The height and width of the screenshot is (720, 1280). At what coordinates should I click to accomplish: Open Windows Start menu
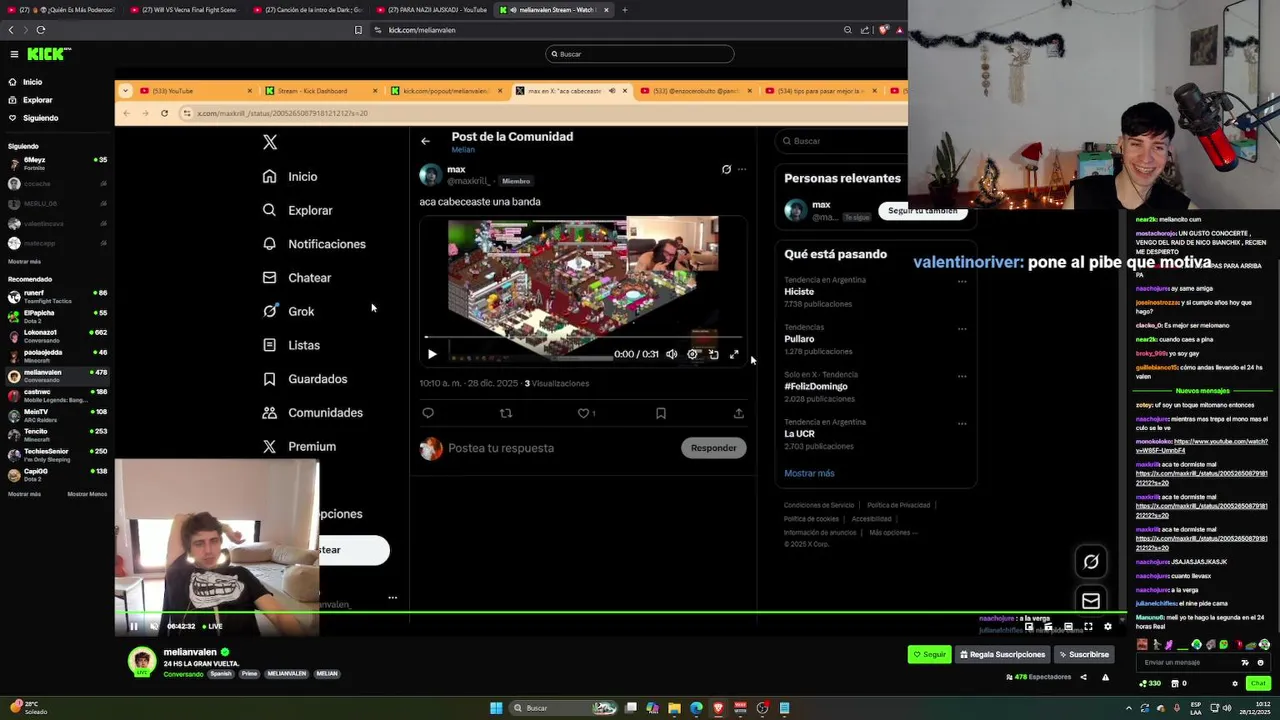(496, 708)
